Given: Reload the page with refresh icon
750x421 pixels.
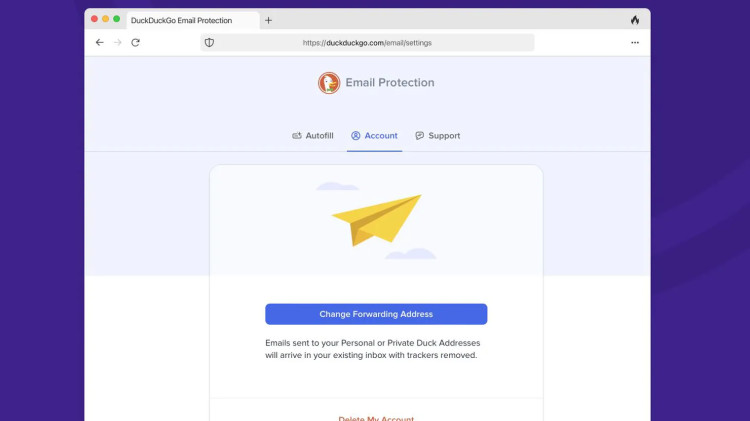Looking at the screenshot, I should point(135,43).
